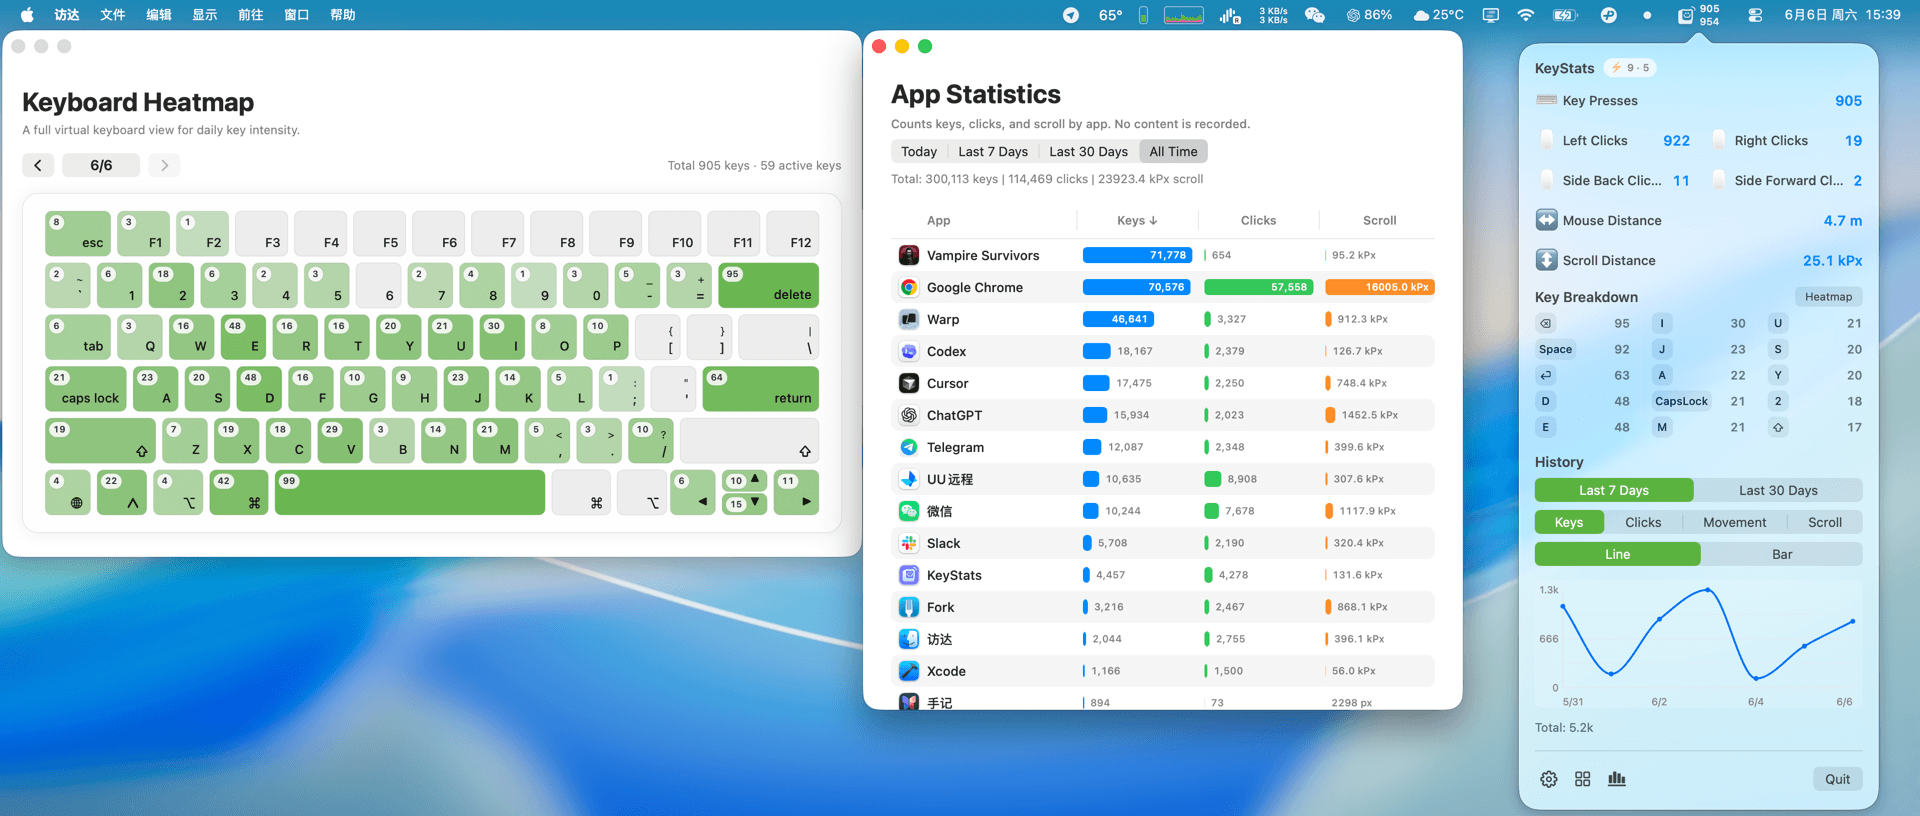Click the Vampire Survivors app icon
1920x816 pixels.
tap(909, 255)
